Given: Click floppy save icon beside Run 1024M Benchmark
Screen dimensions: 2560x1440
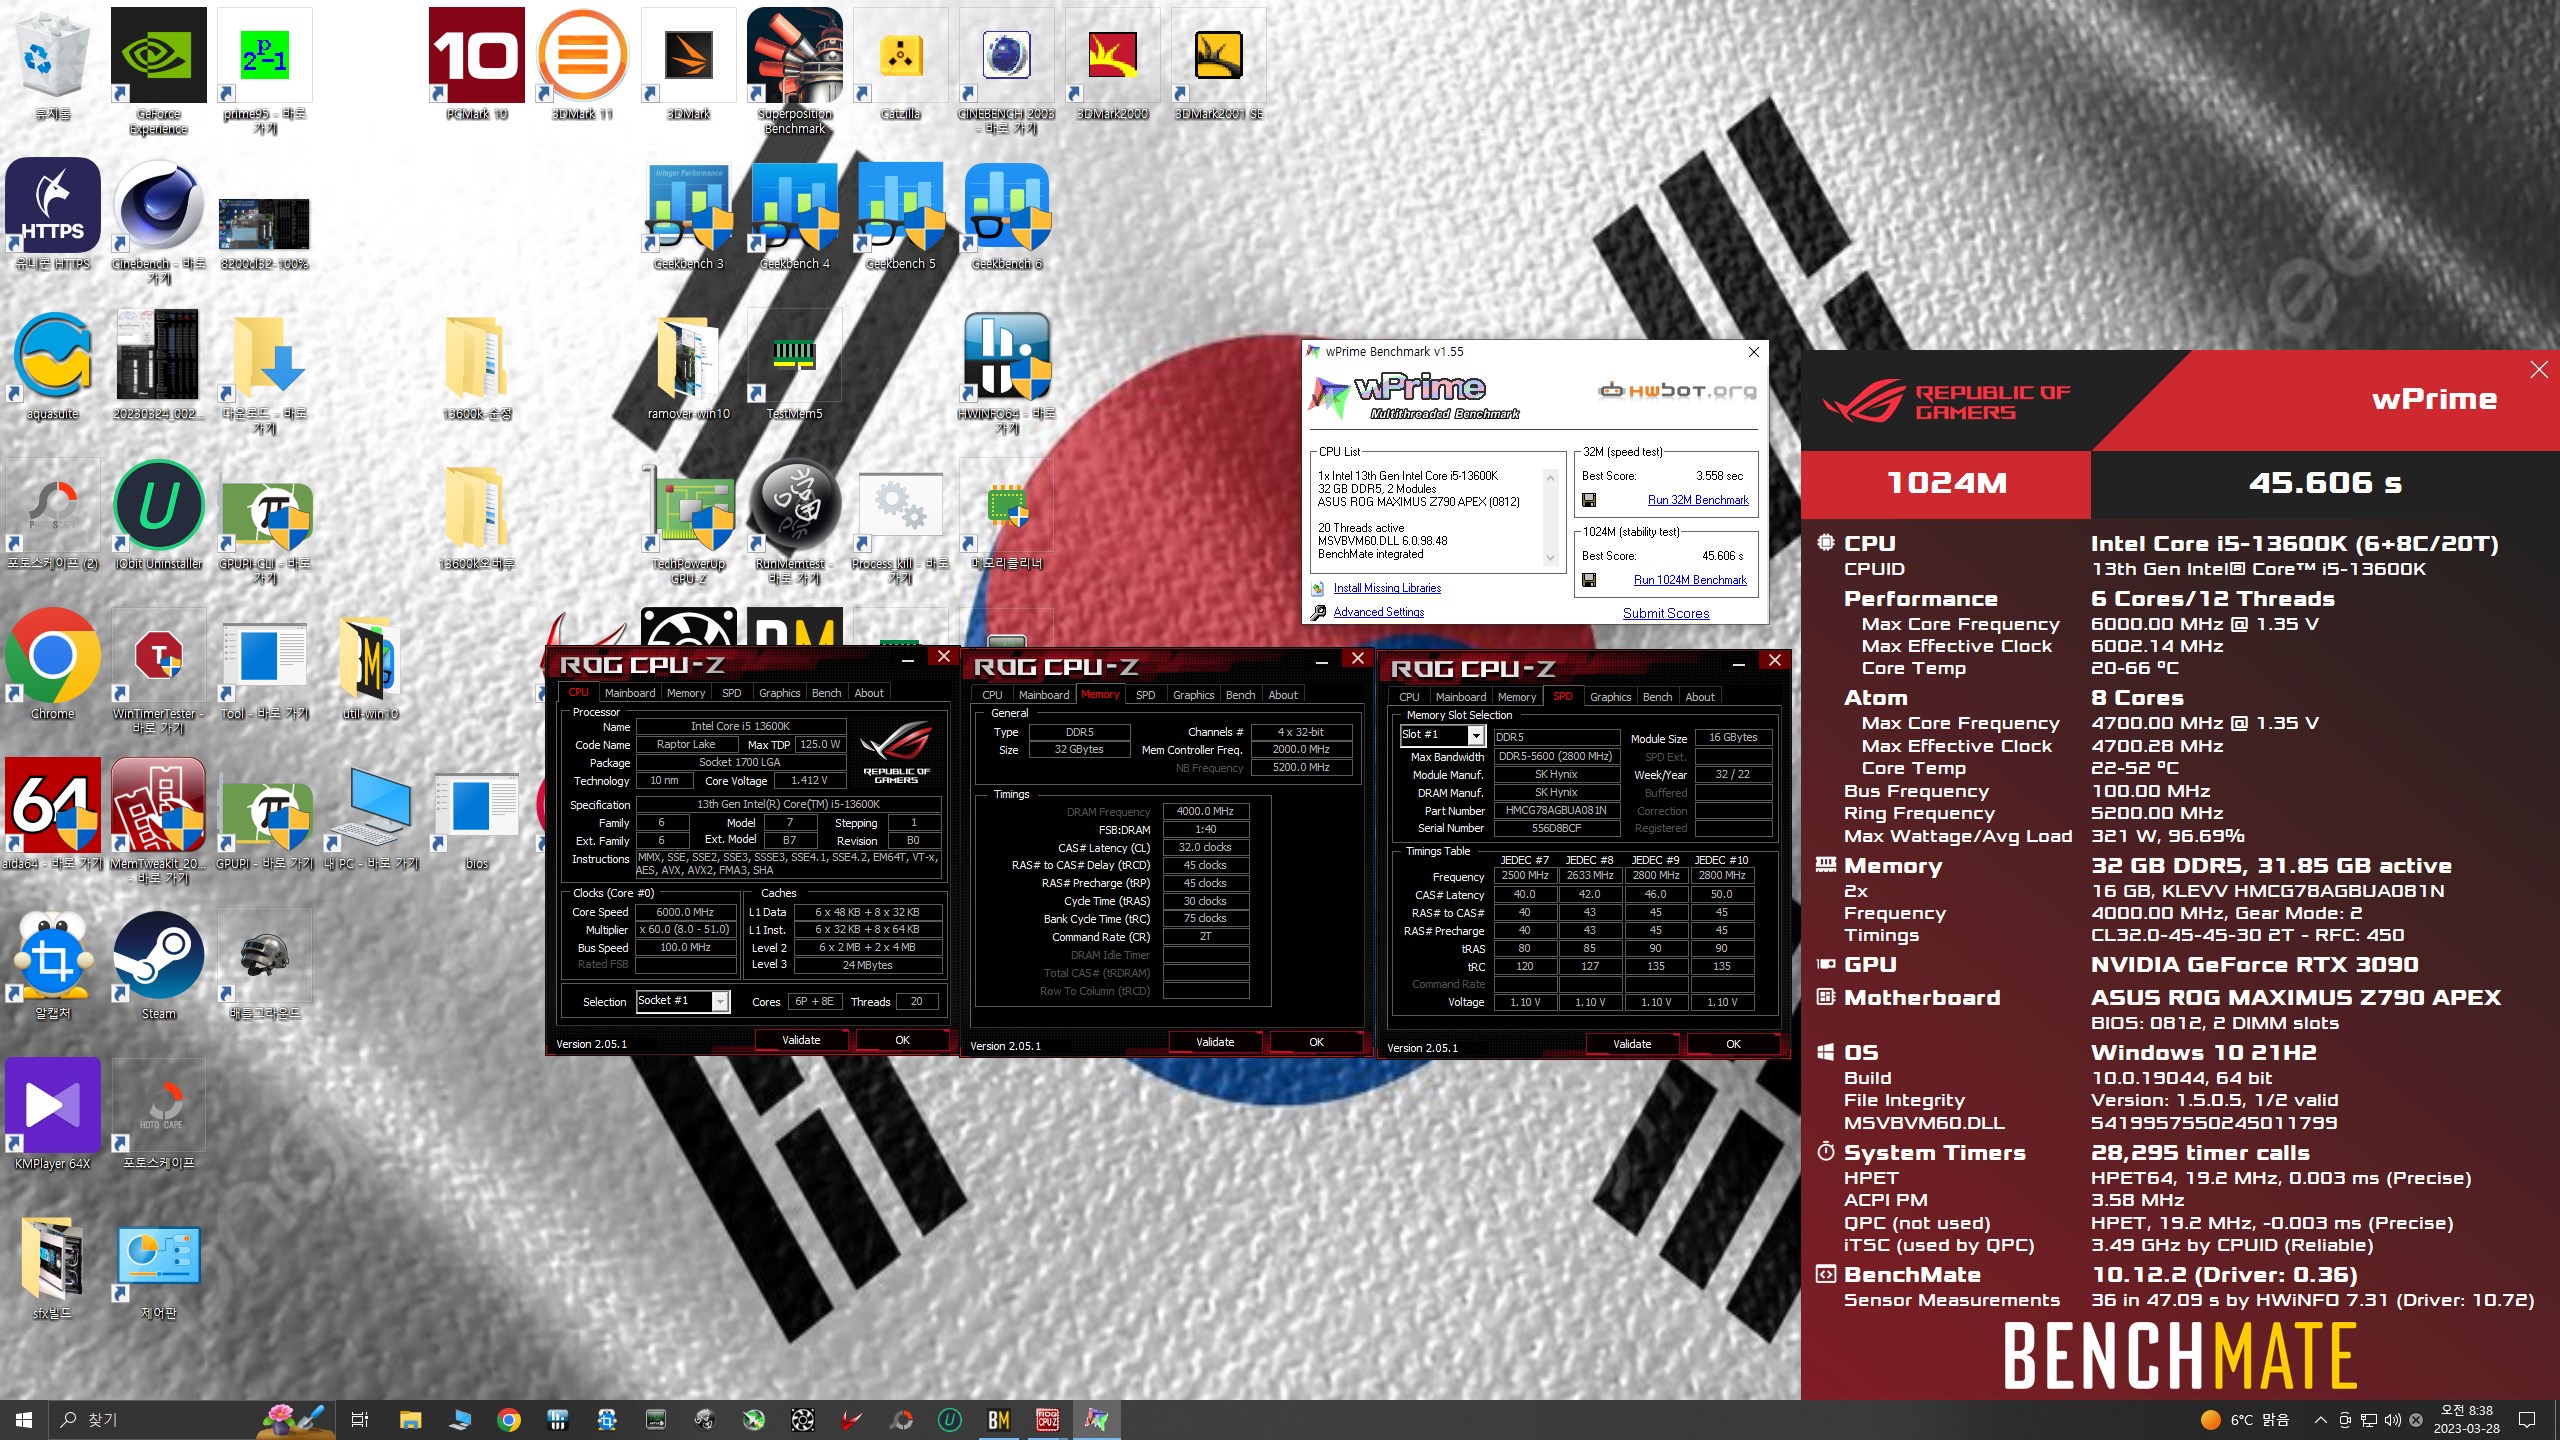Looking at the screenshot, I should [x=1589, y=580].
